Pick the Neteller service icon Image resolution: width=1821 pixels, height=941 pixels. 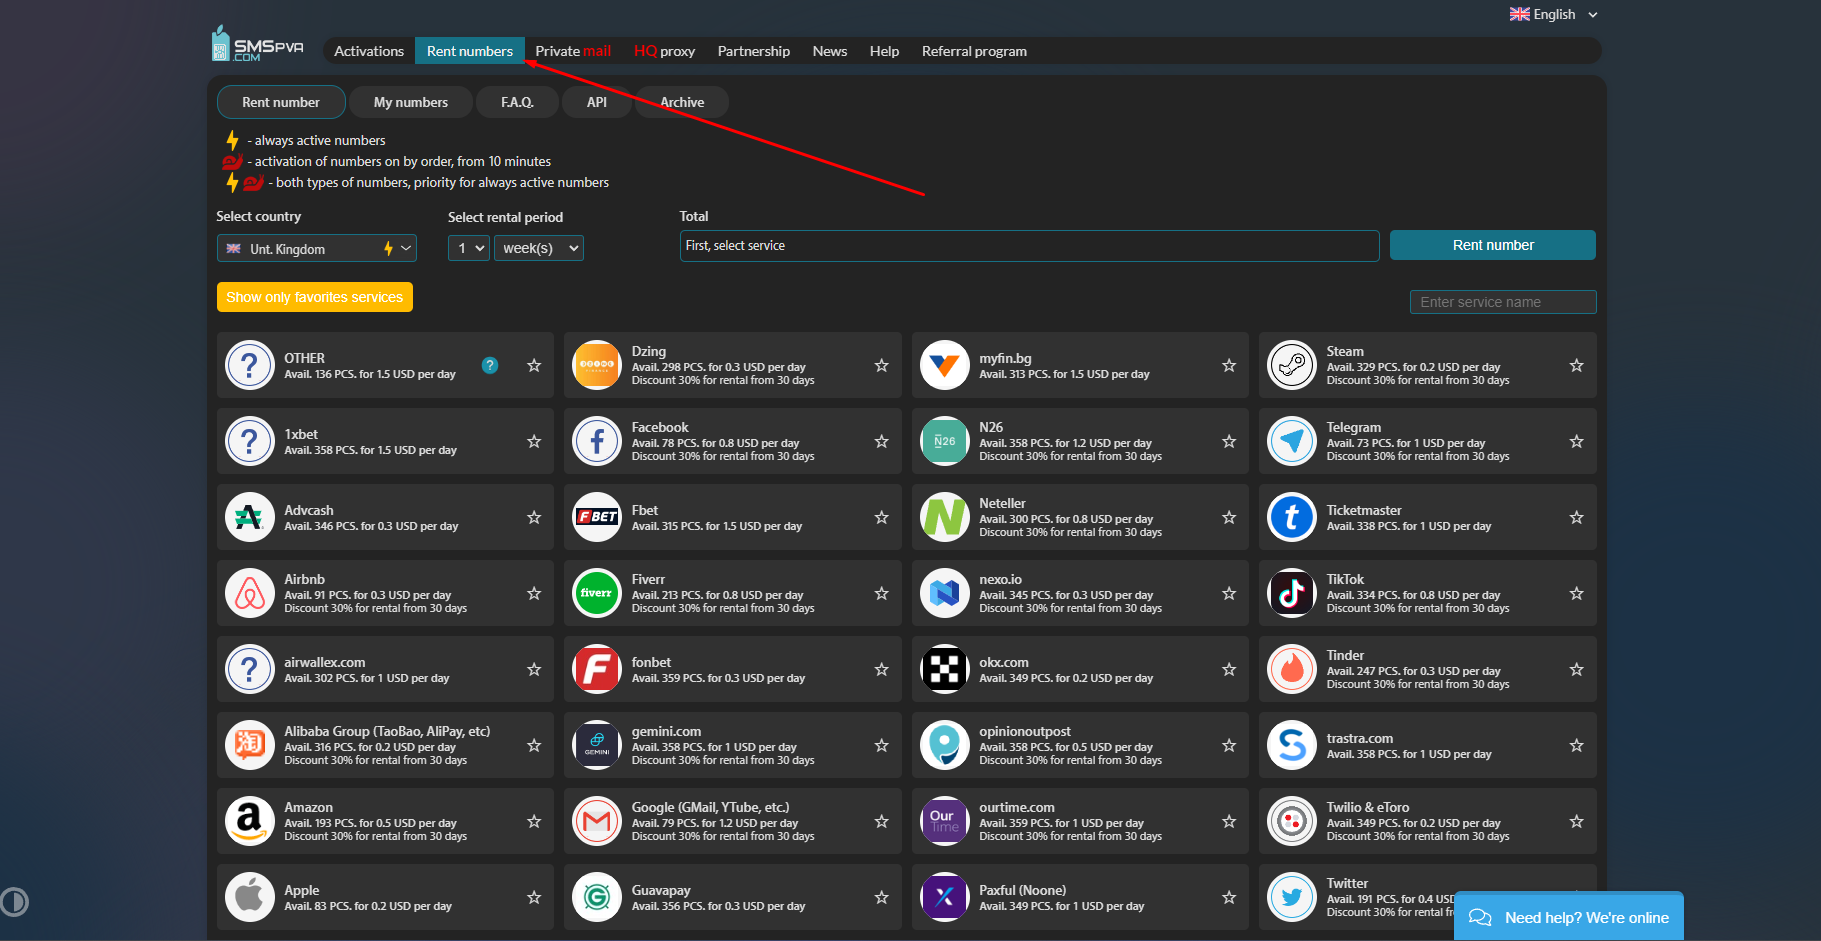(945, 517)
